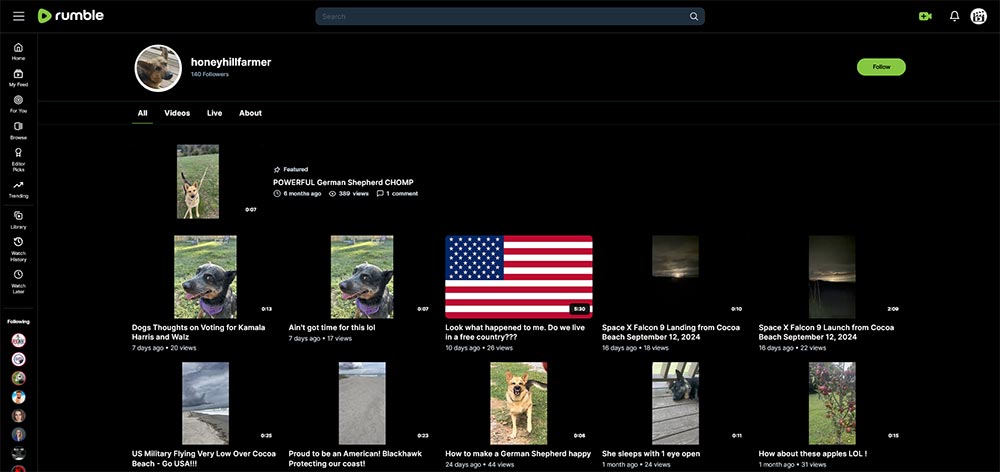Open Trending in sidebar
The height and width of the screenshot is (472, 1000).
click(18, 189)
